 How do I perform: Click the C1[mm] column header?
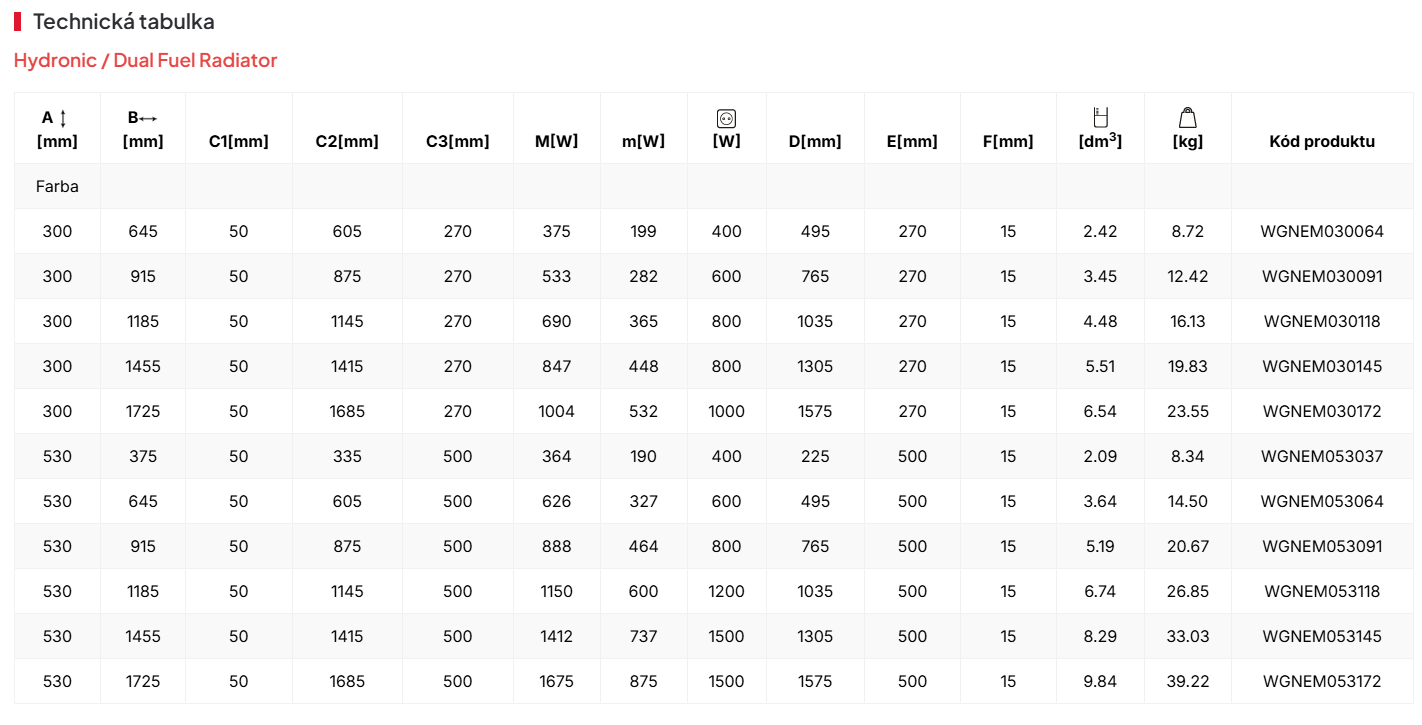click(238, 141)
